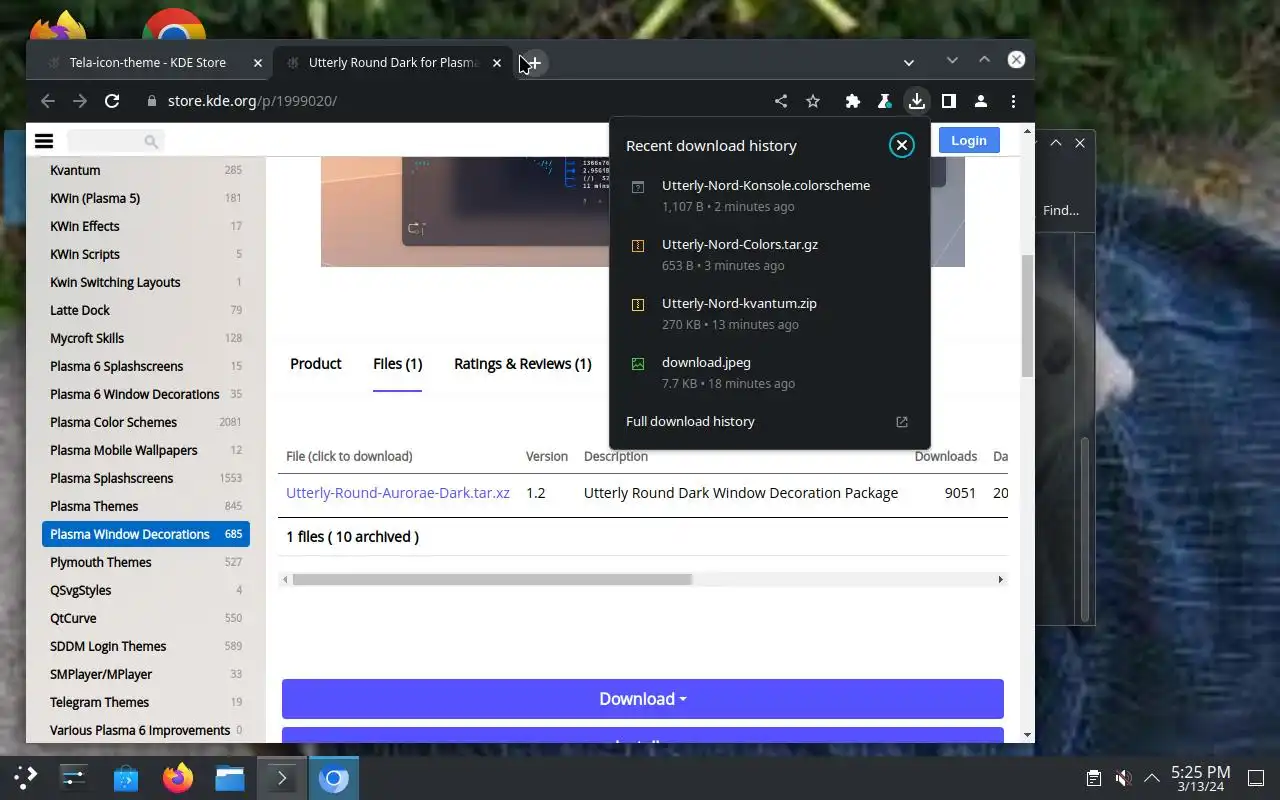The image size is (1280, 800).
Task: Open the Konsole terminal taskbar icon
Action: (x=281, y=777)
